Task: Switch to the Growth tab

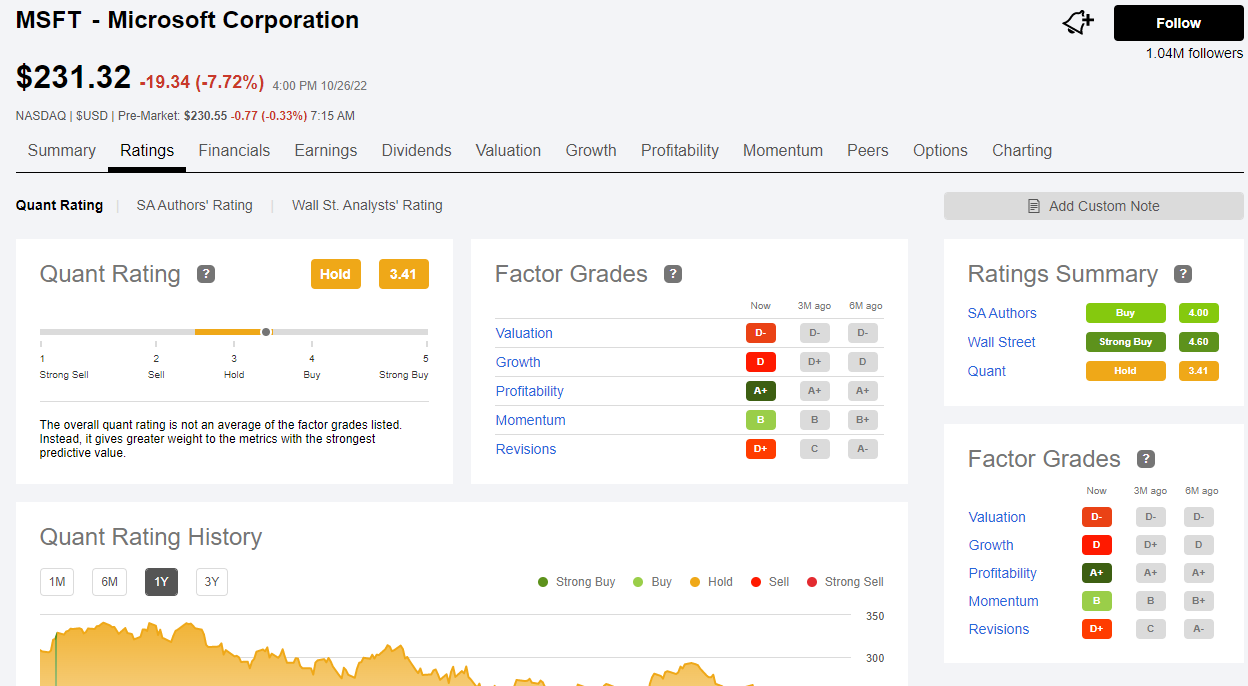Action: [591, 151]
